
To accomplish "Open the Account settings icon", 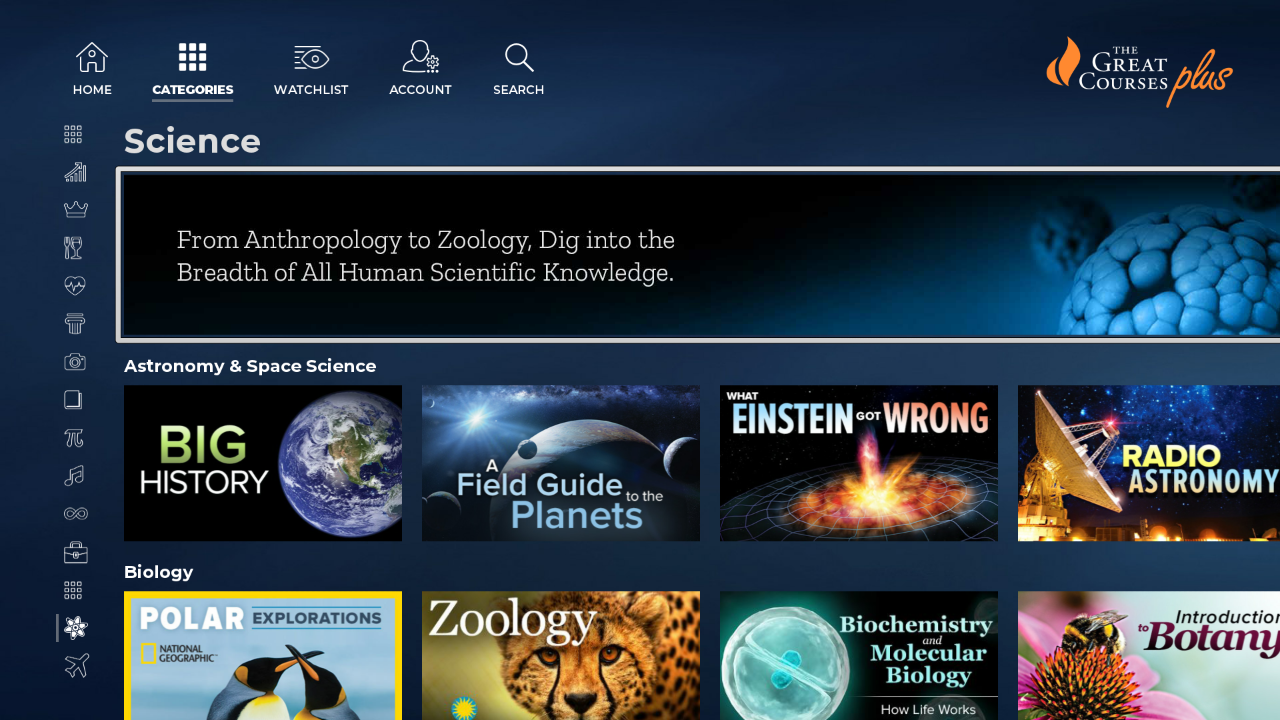I will (x=421, y=57).
